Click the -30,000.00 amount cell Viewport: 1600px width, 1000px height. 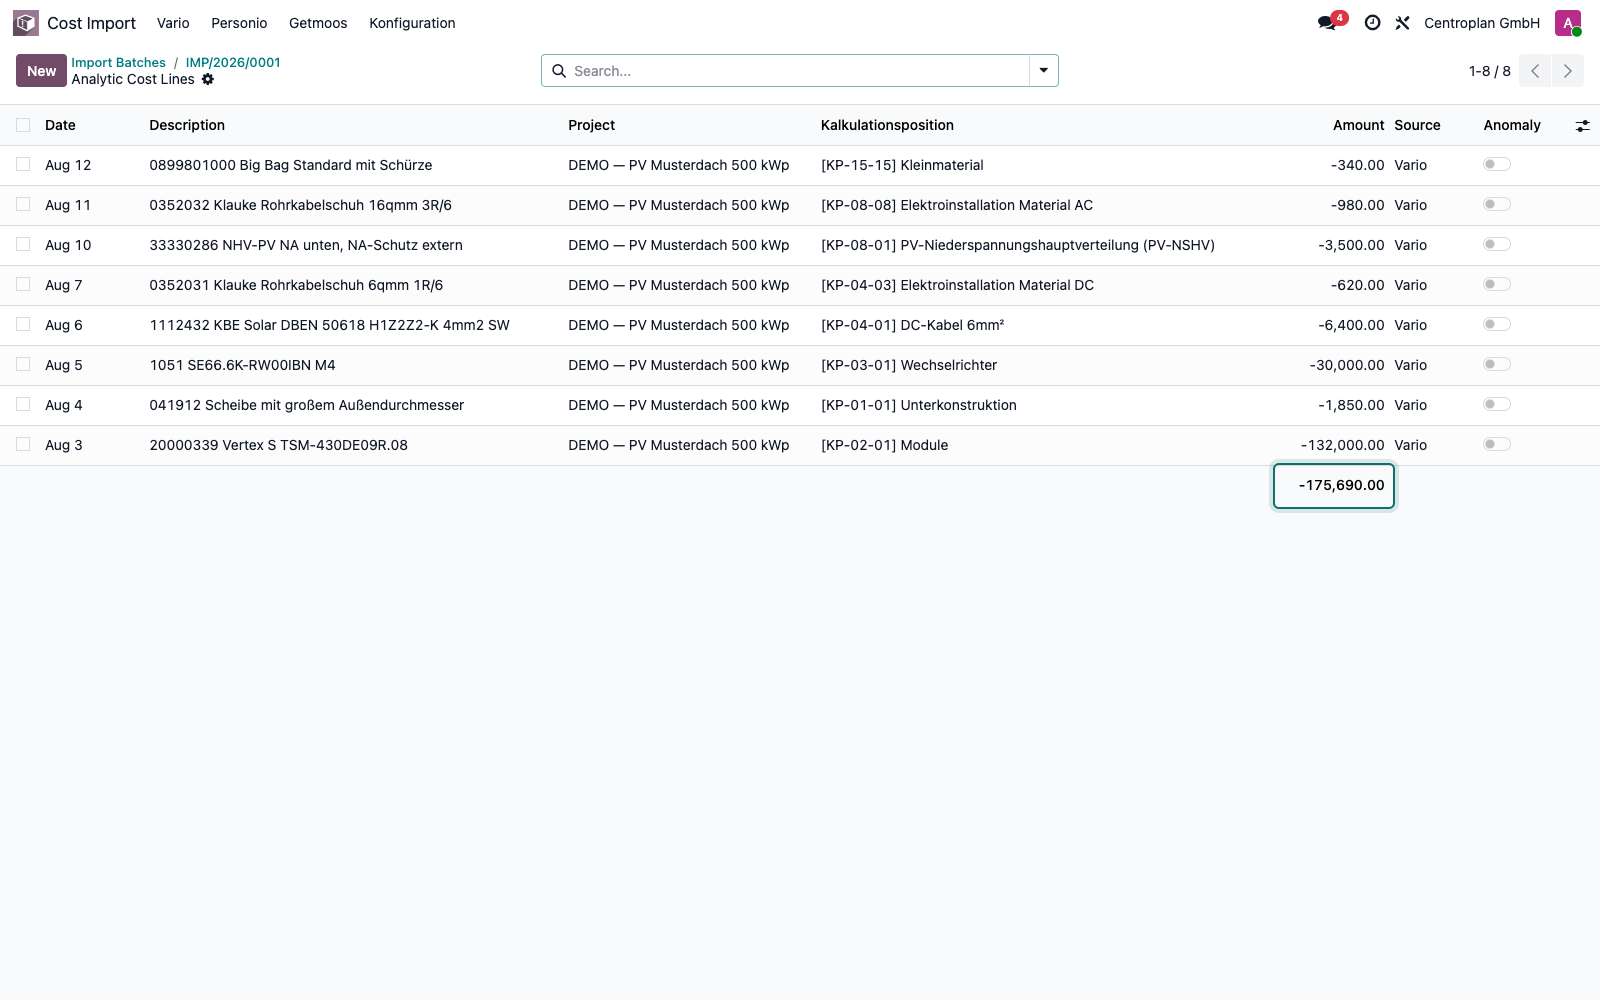click(1347, 365)
